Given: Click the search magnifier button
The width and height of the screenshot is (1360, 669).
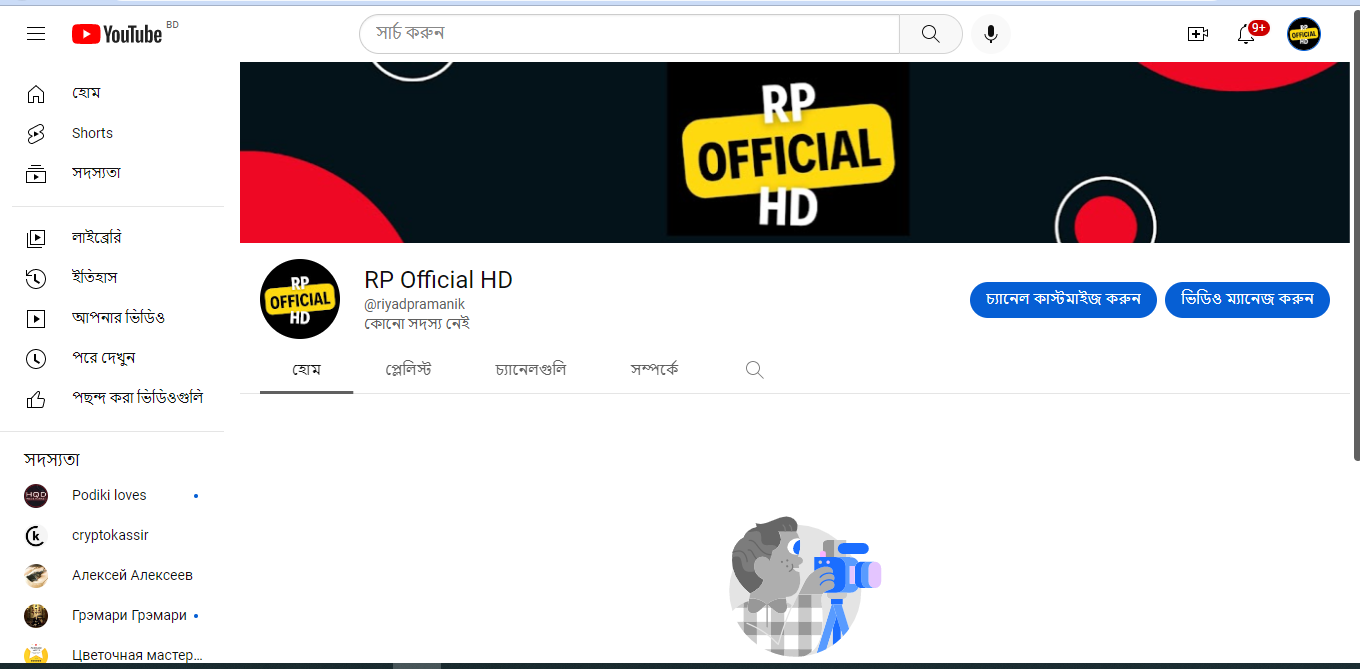Looking at the screenshot, I should [930, 34].
